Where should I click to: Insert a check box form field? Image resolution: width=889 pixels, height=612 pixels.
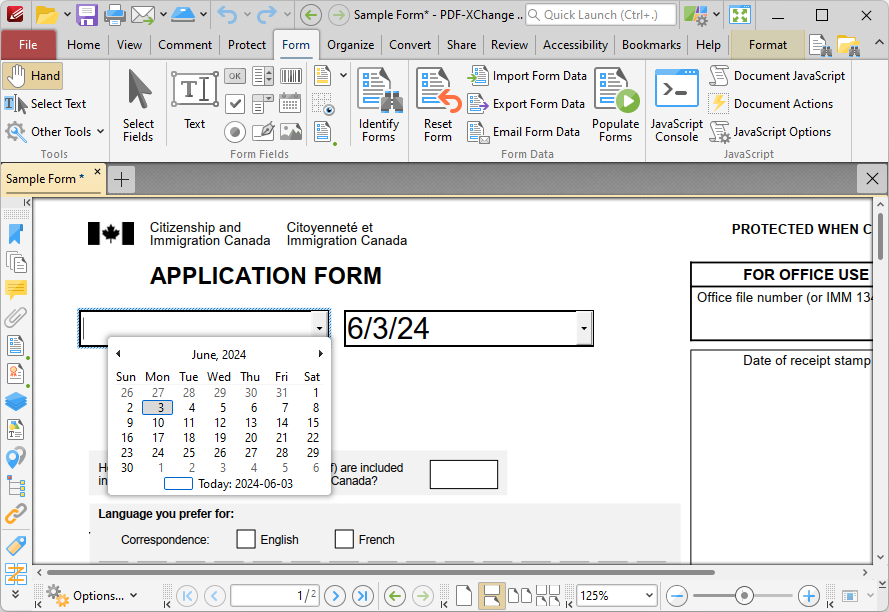pyautogui.click(x=235, y=104)
